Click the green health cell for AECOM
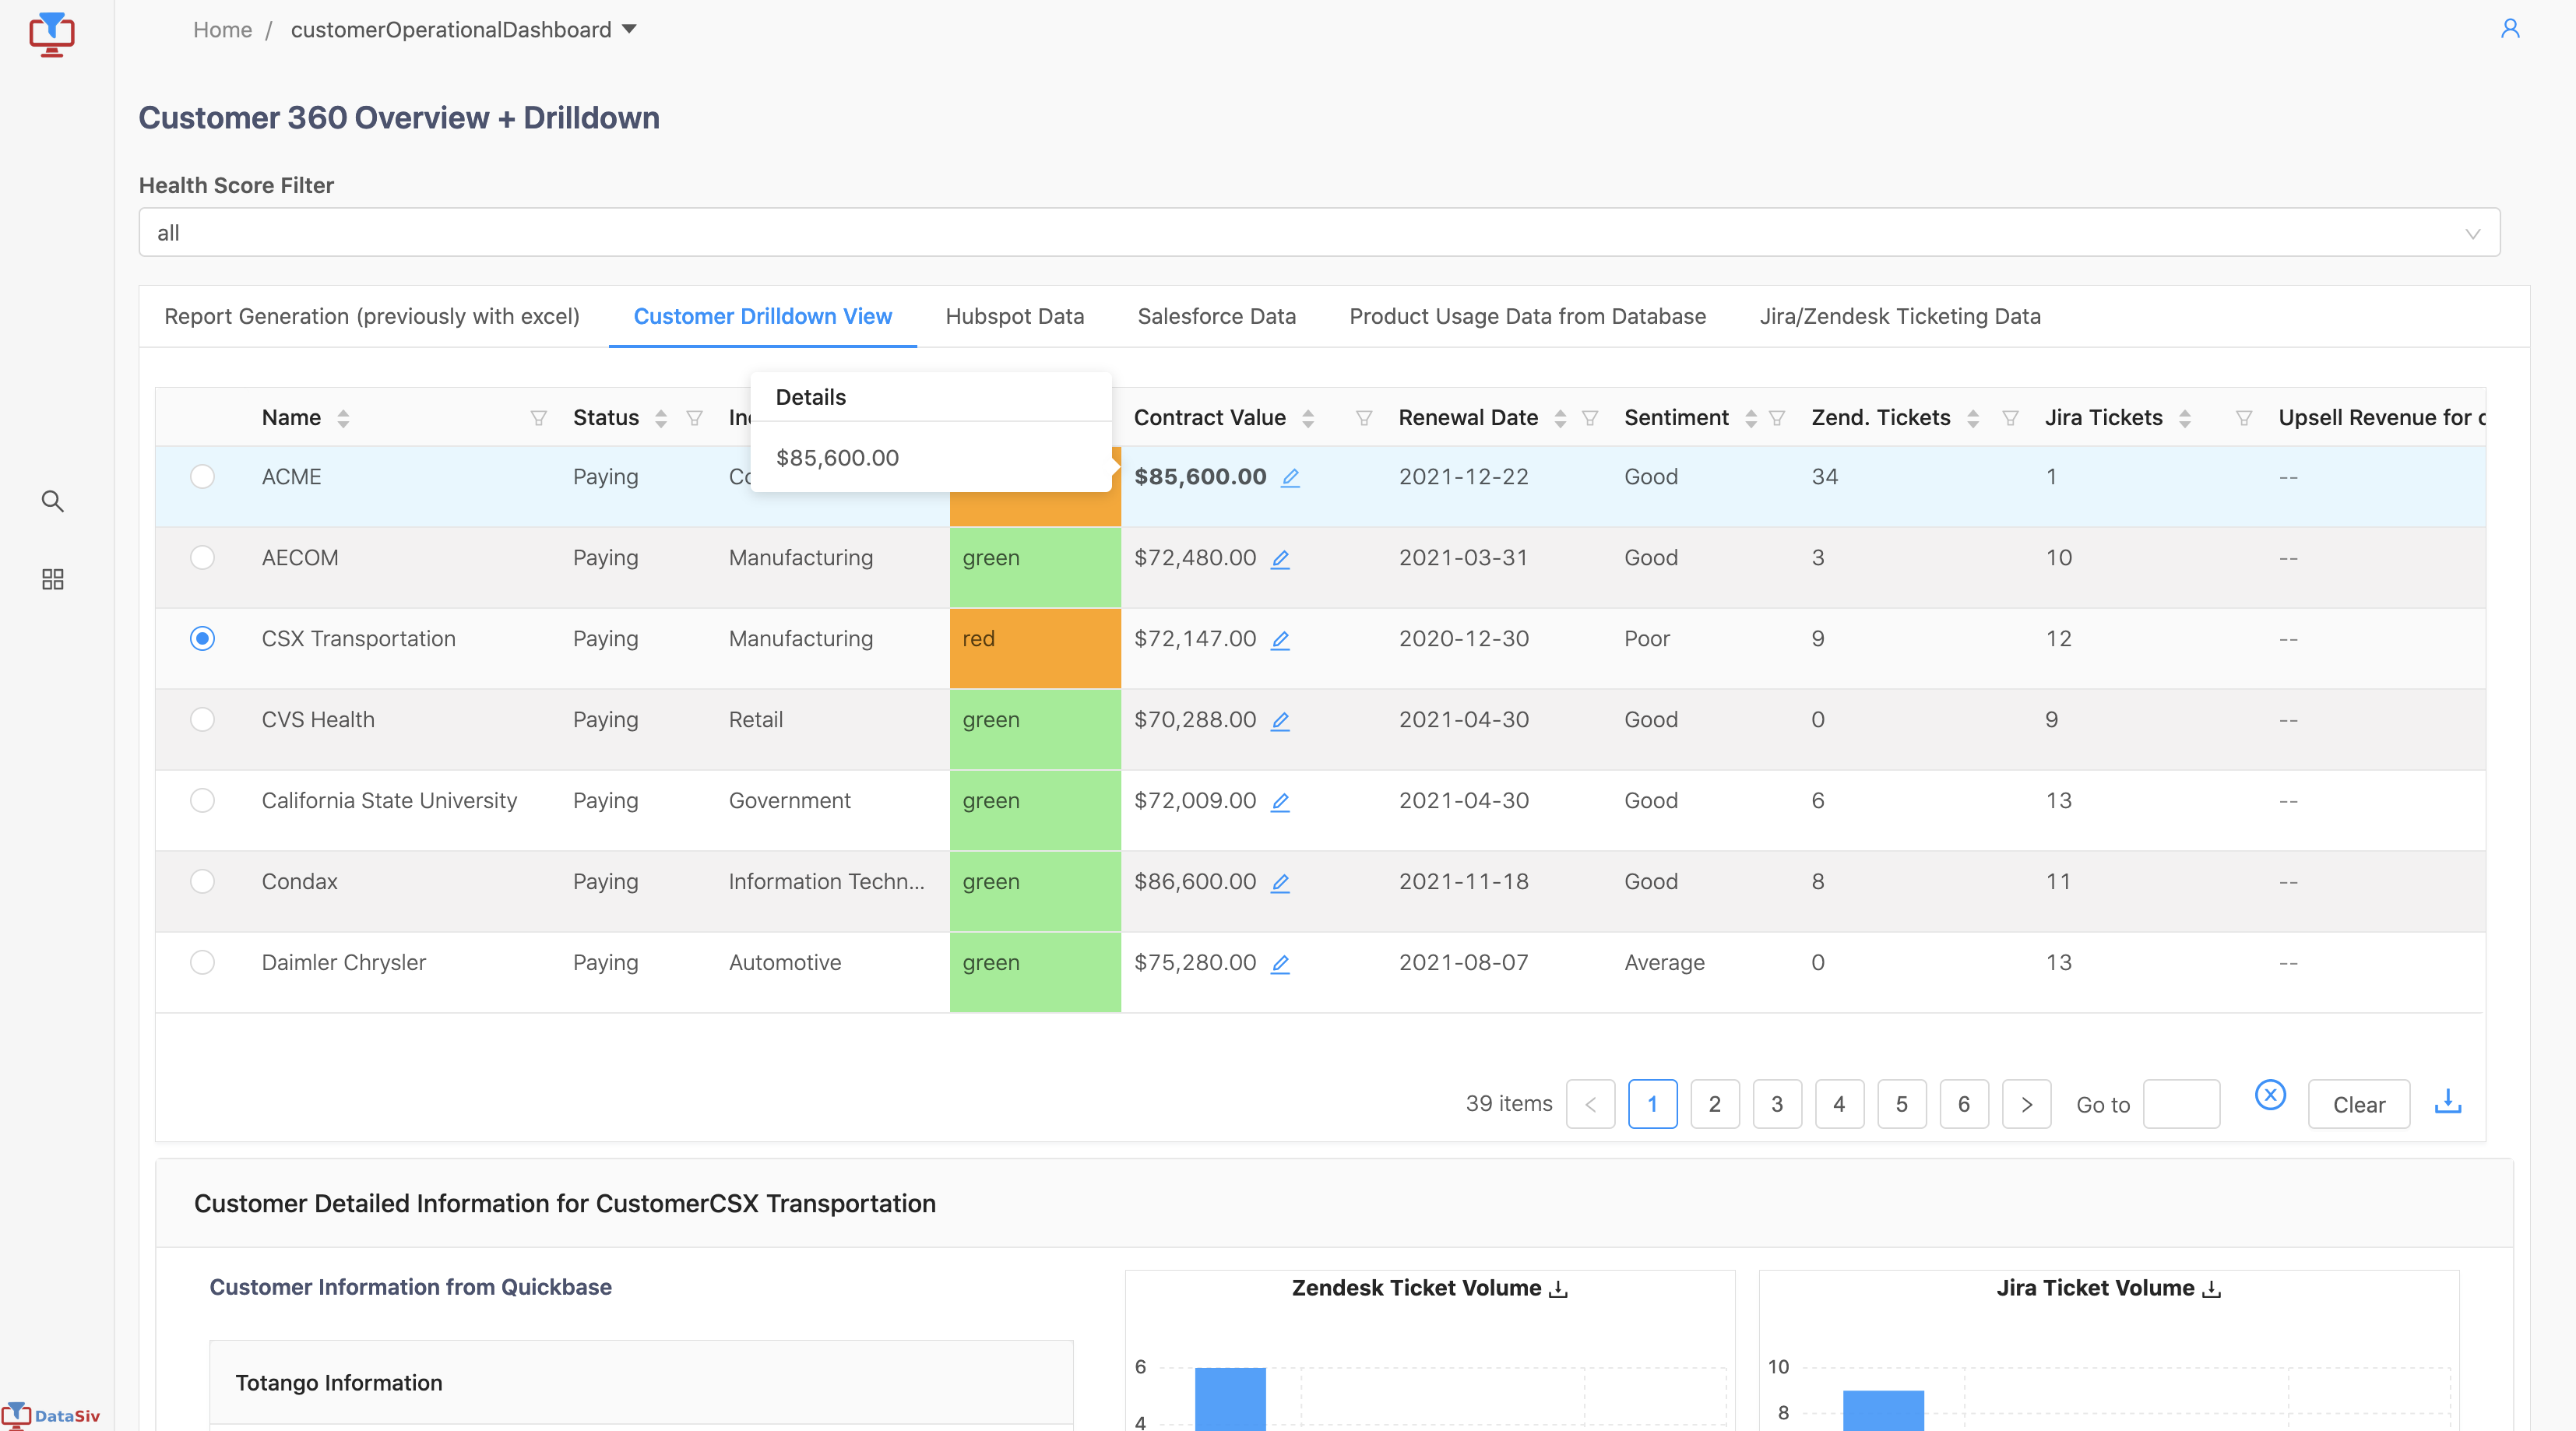This screenshot has height=1431, width=2576. 1035,567
